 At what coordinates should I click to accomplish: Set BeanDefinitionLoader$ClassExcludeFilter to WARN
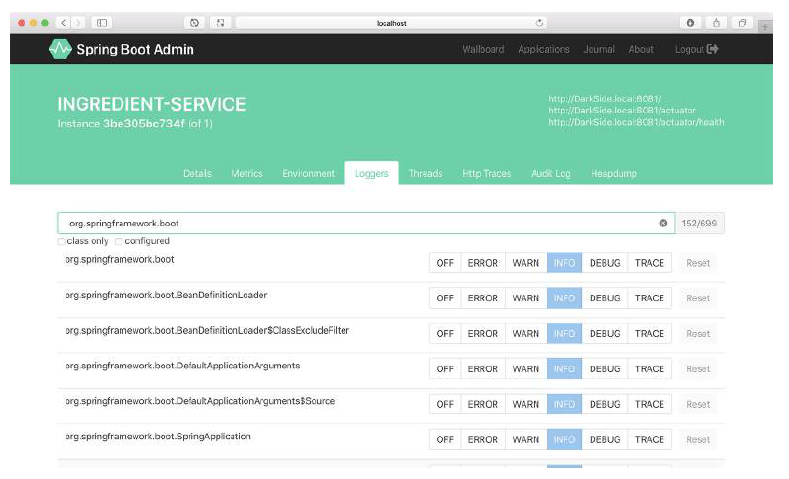point(525,334)
